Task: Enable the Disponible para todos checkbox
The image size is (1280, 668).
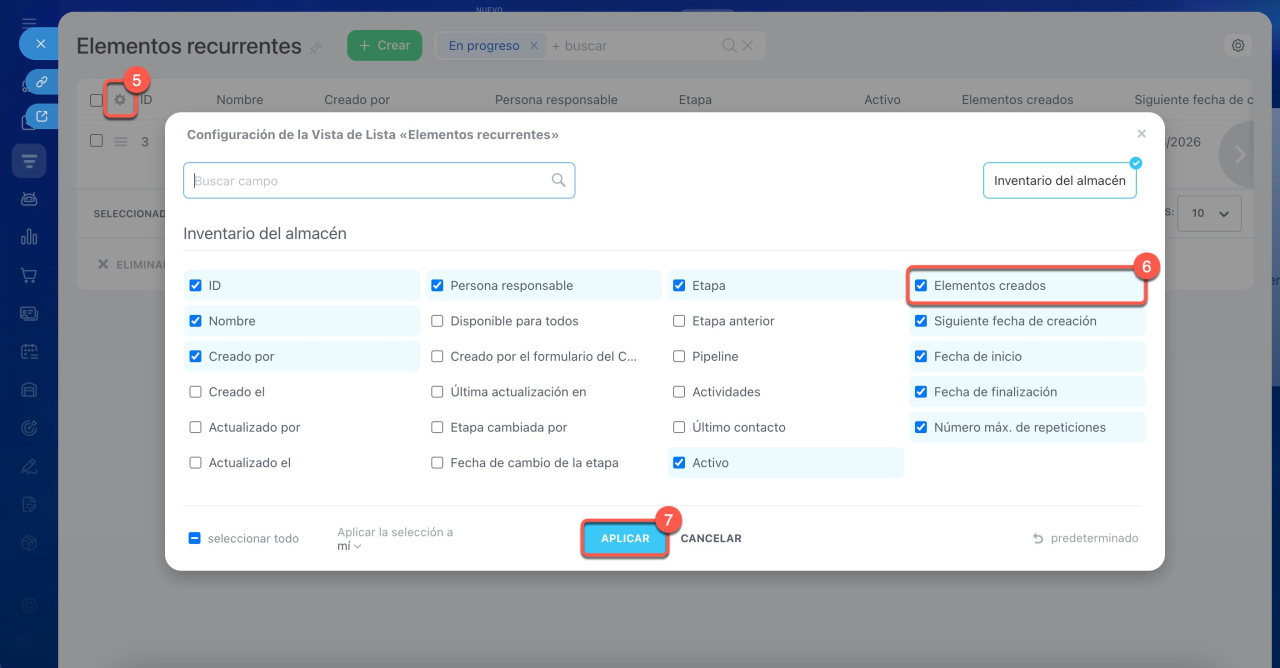Action: pyautogui.click(x=437, y=321)
